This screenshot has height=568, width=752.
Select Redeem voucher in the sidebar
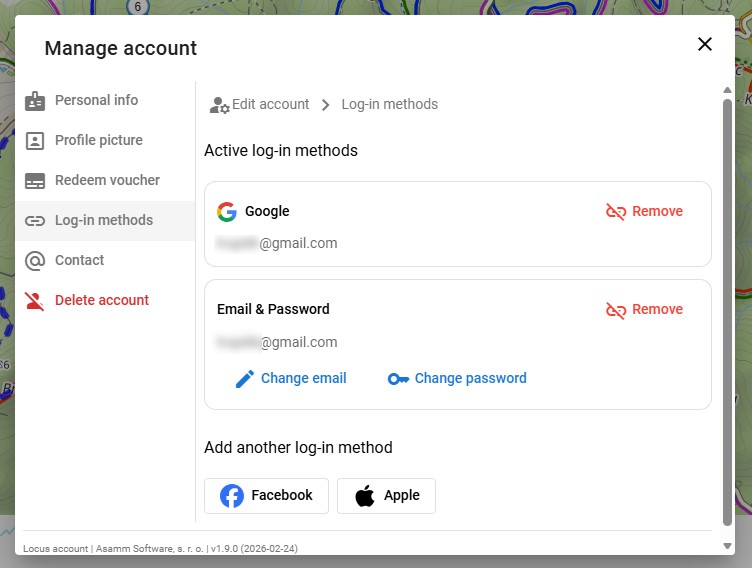tap(107, 181)
